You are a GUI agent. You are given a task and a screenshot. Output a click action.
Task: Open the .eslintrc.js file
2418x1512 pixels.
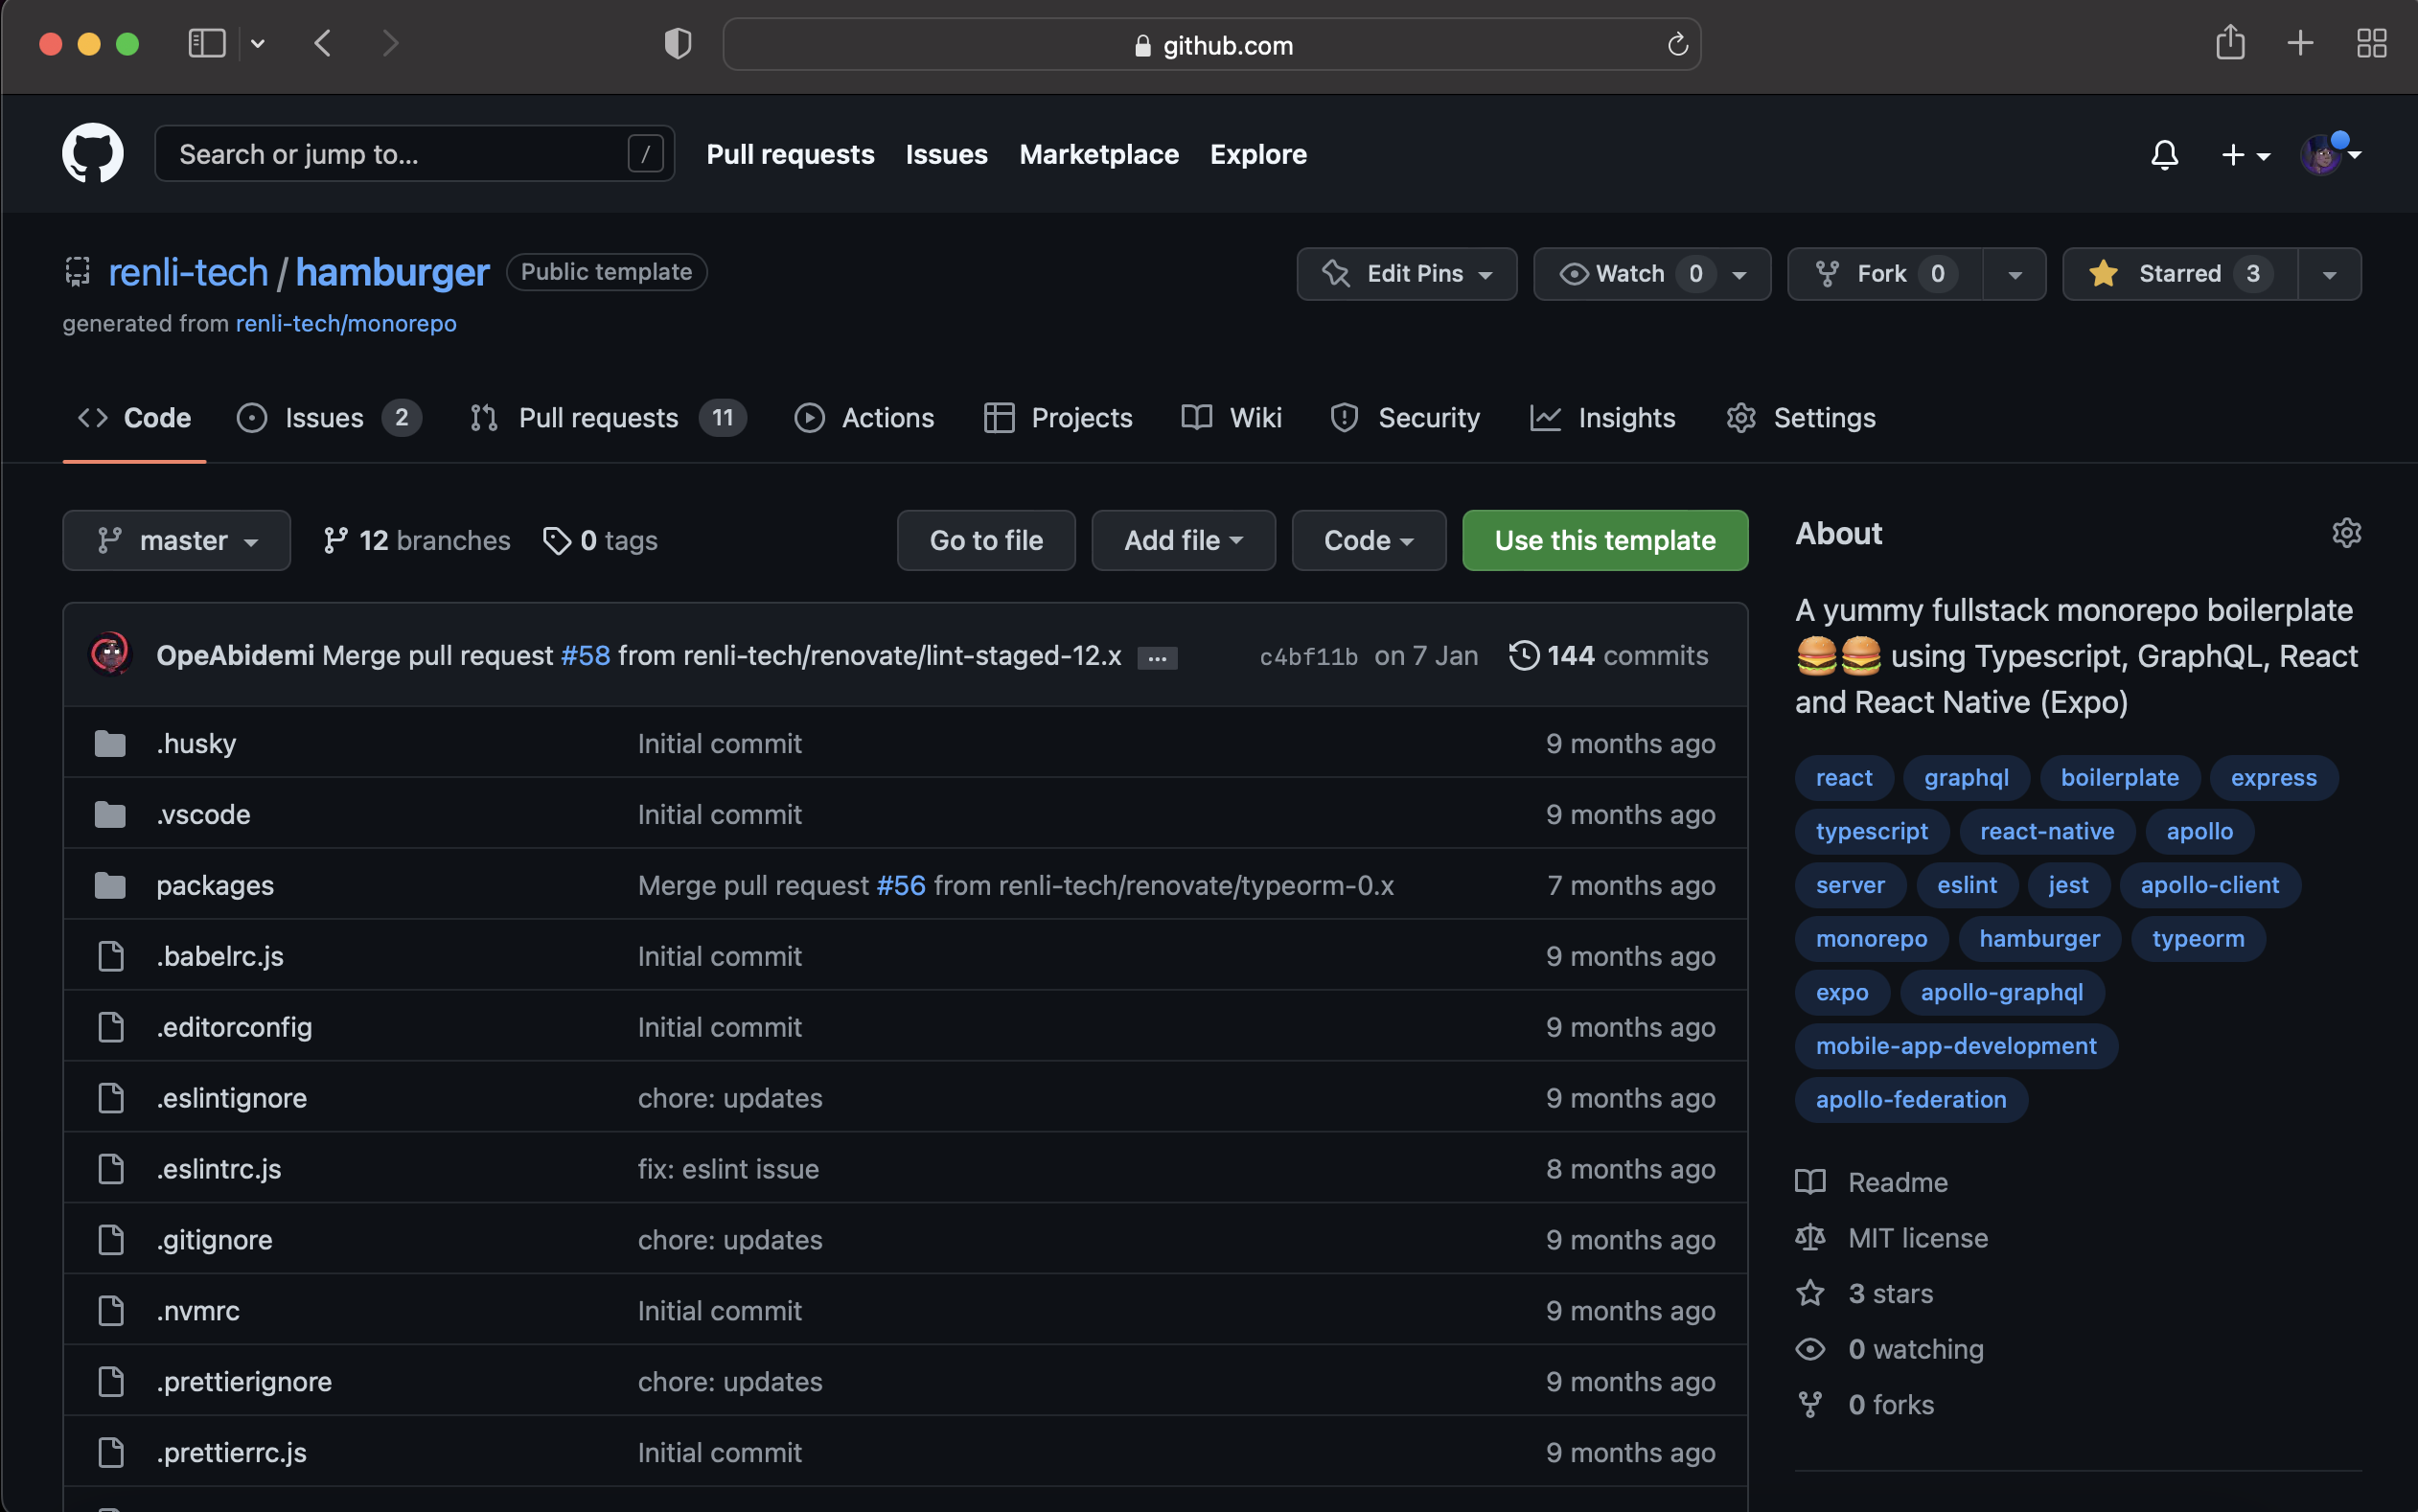[x=219, y=1168]
